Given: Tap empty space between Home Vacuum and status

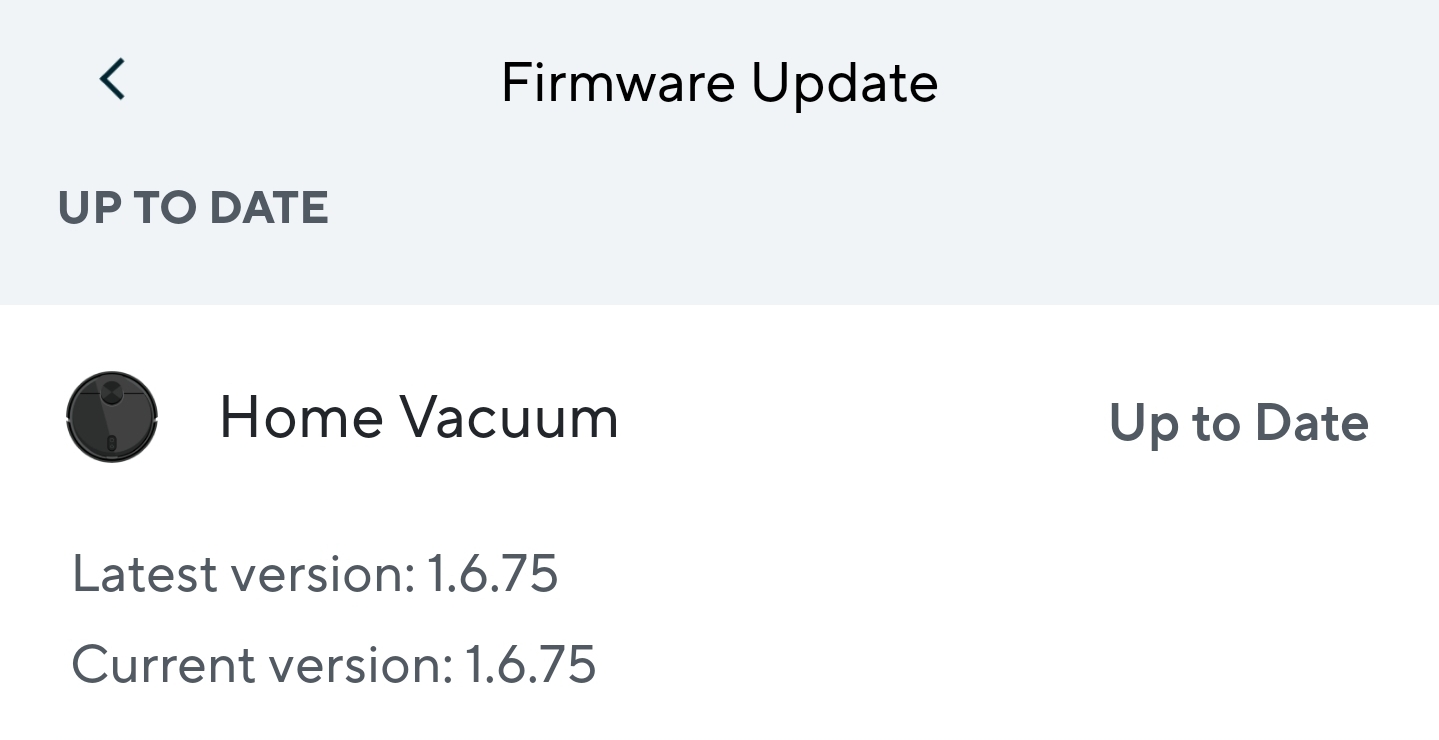Looking at the screenshot, I should pyautogui.click(x=860, y=420).
